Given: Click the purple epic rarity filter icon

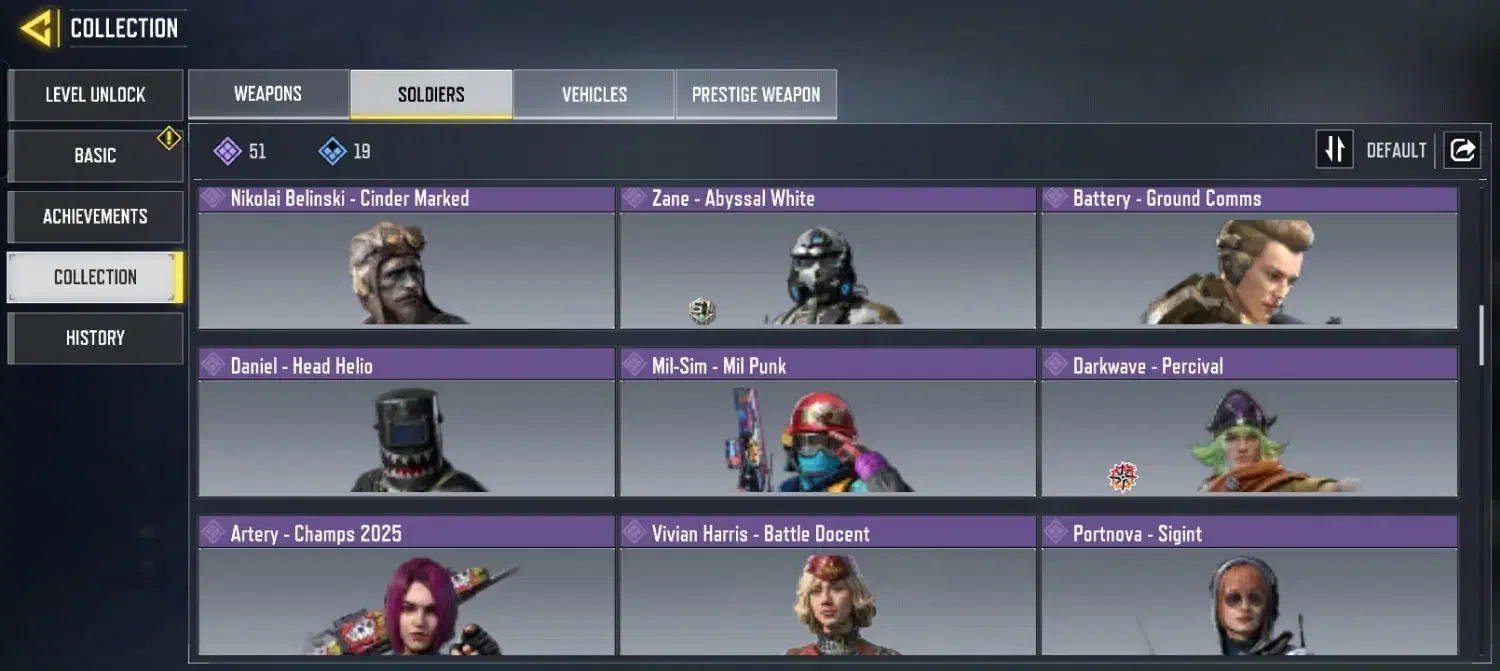Looking at the screenshot, I should tap(228, 151).
